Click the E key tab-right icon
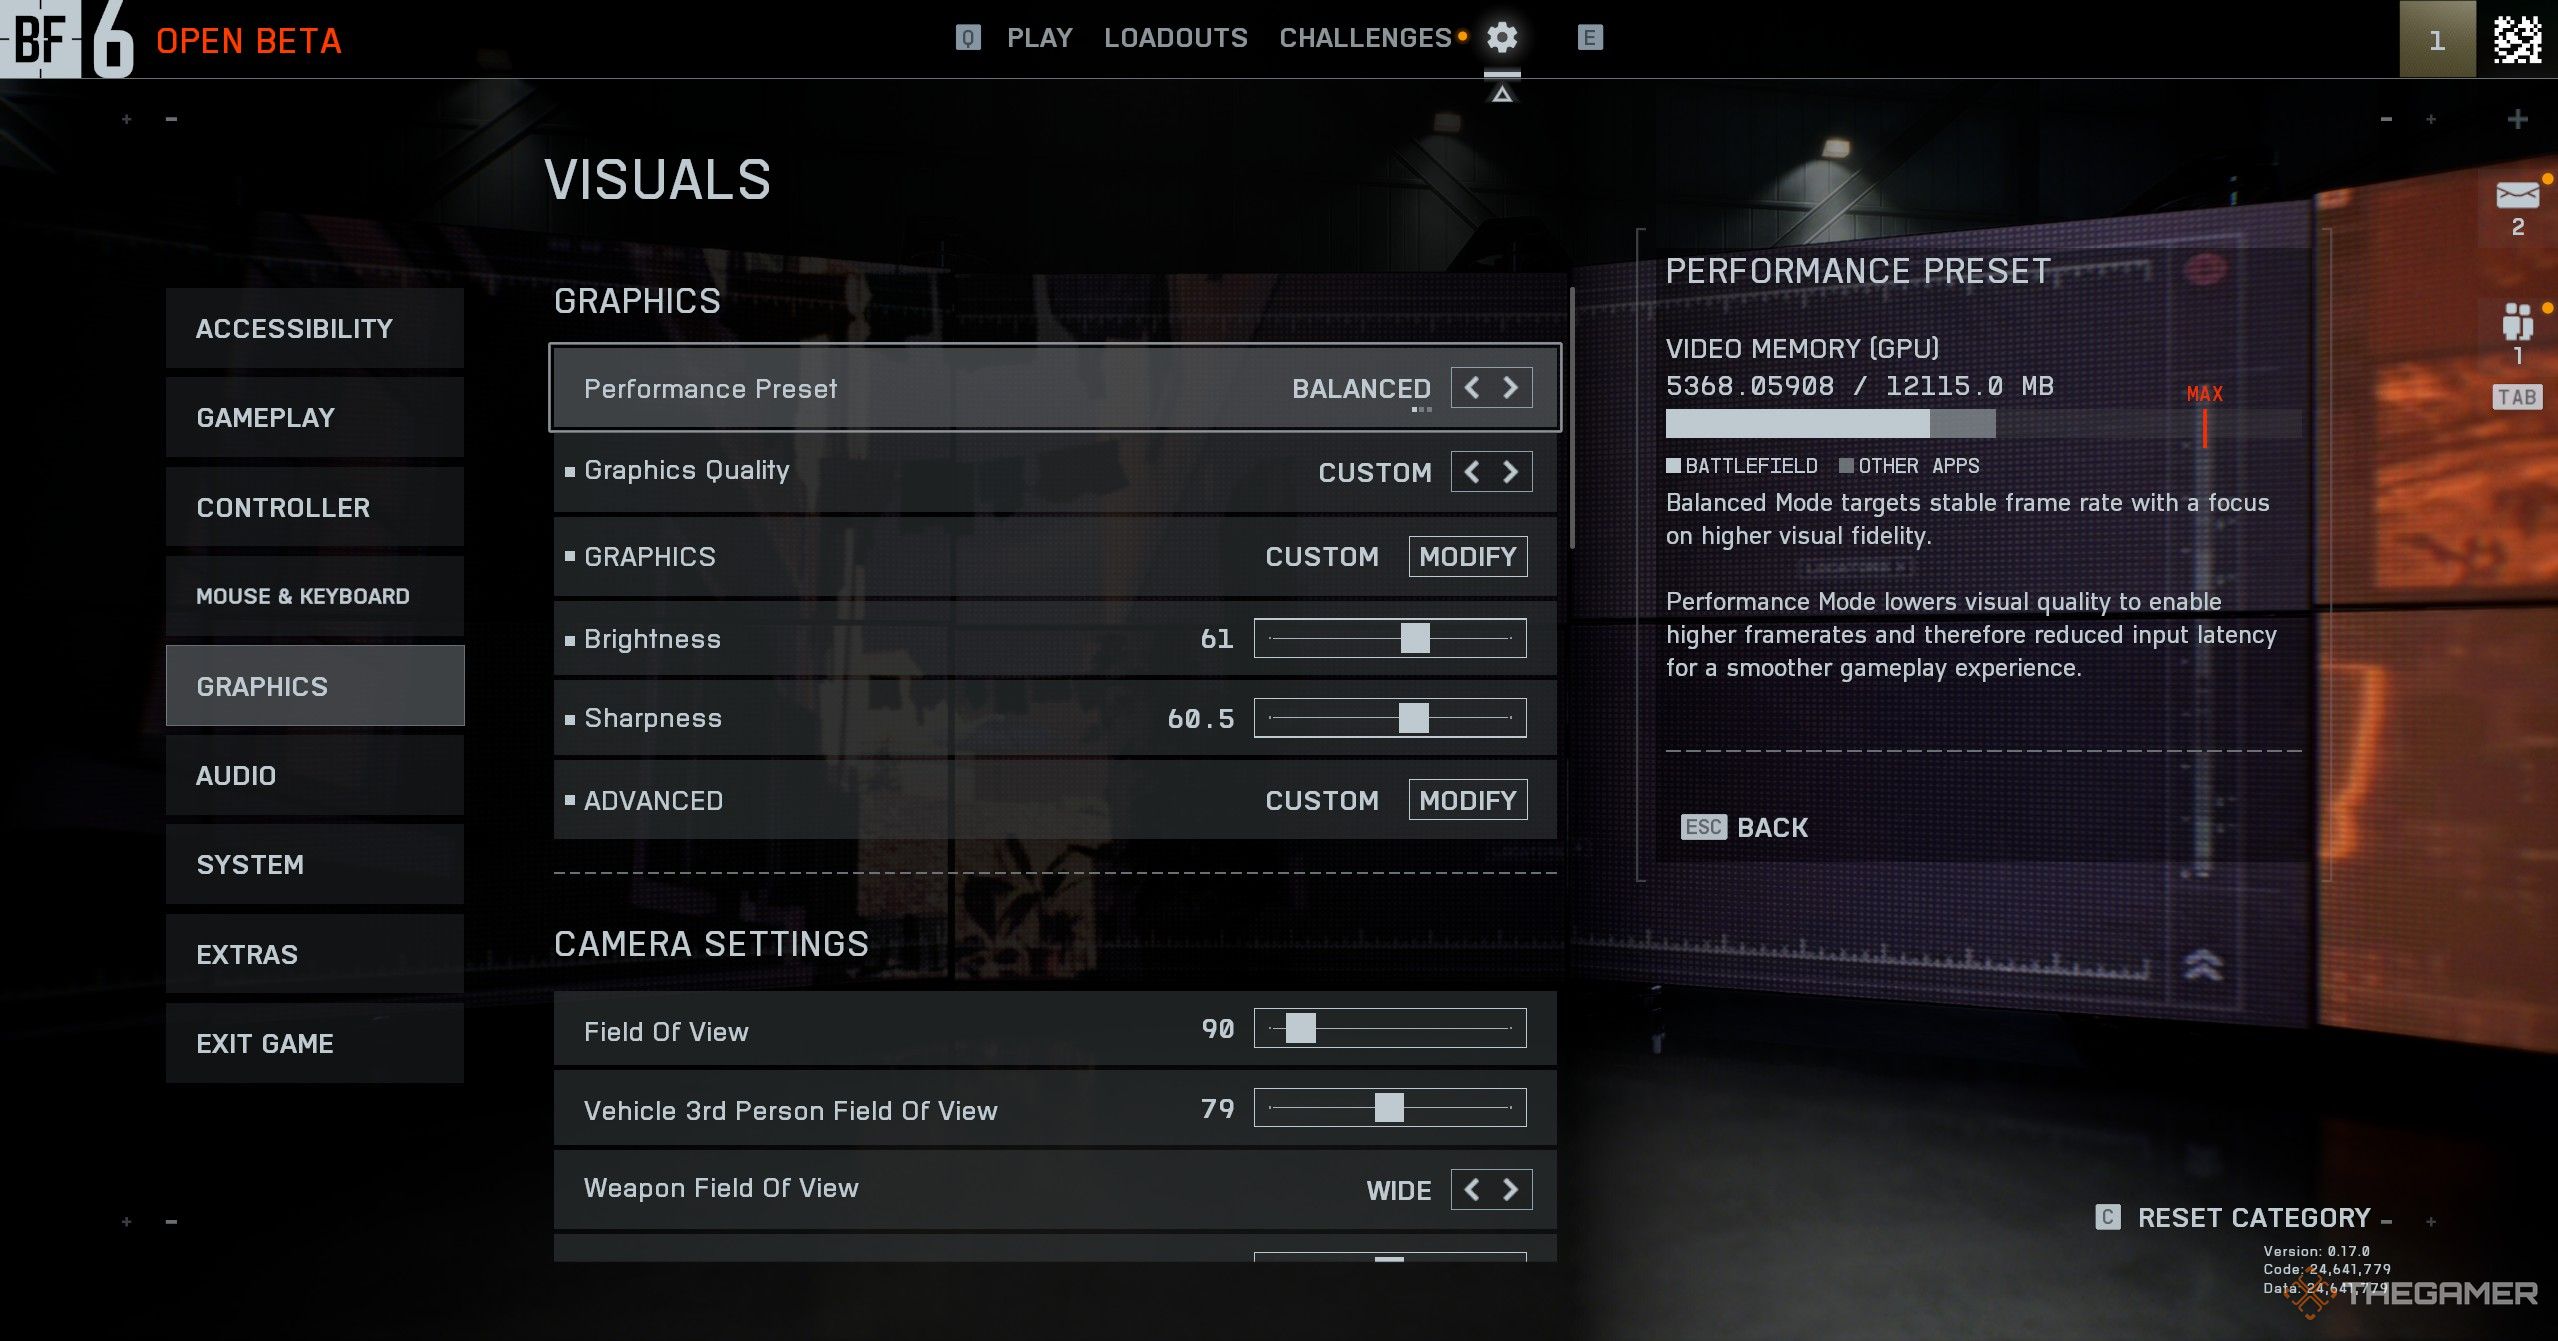This screenshot has height=1341, width=2558. pyautogui.click(x=1590, y=38)
